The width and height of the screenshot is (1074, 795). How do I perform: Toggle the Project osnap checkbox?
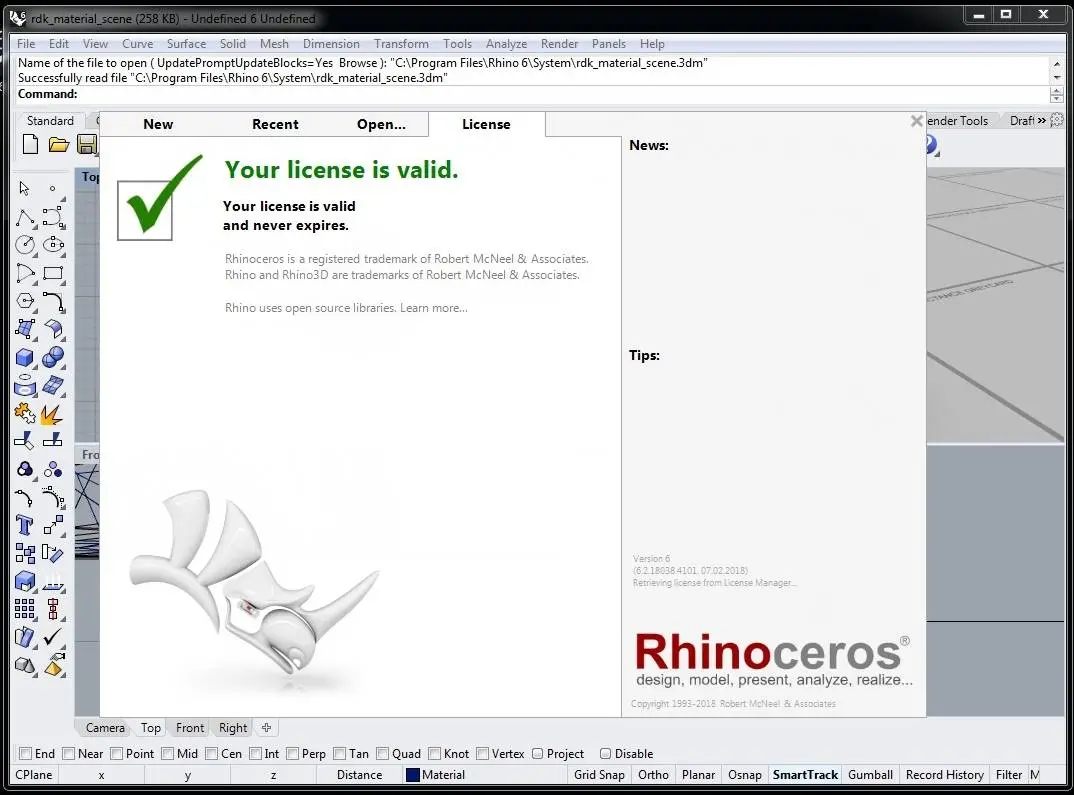538,754
